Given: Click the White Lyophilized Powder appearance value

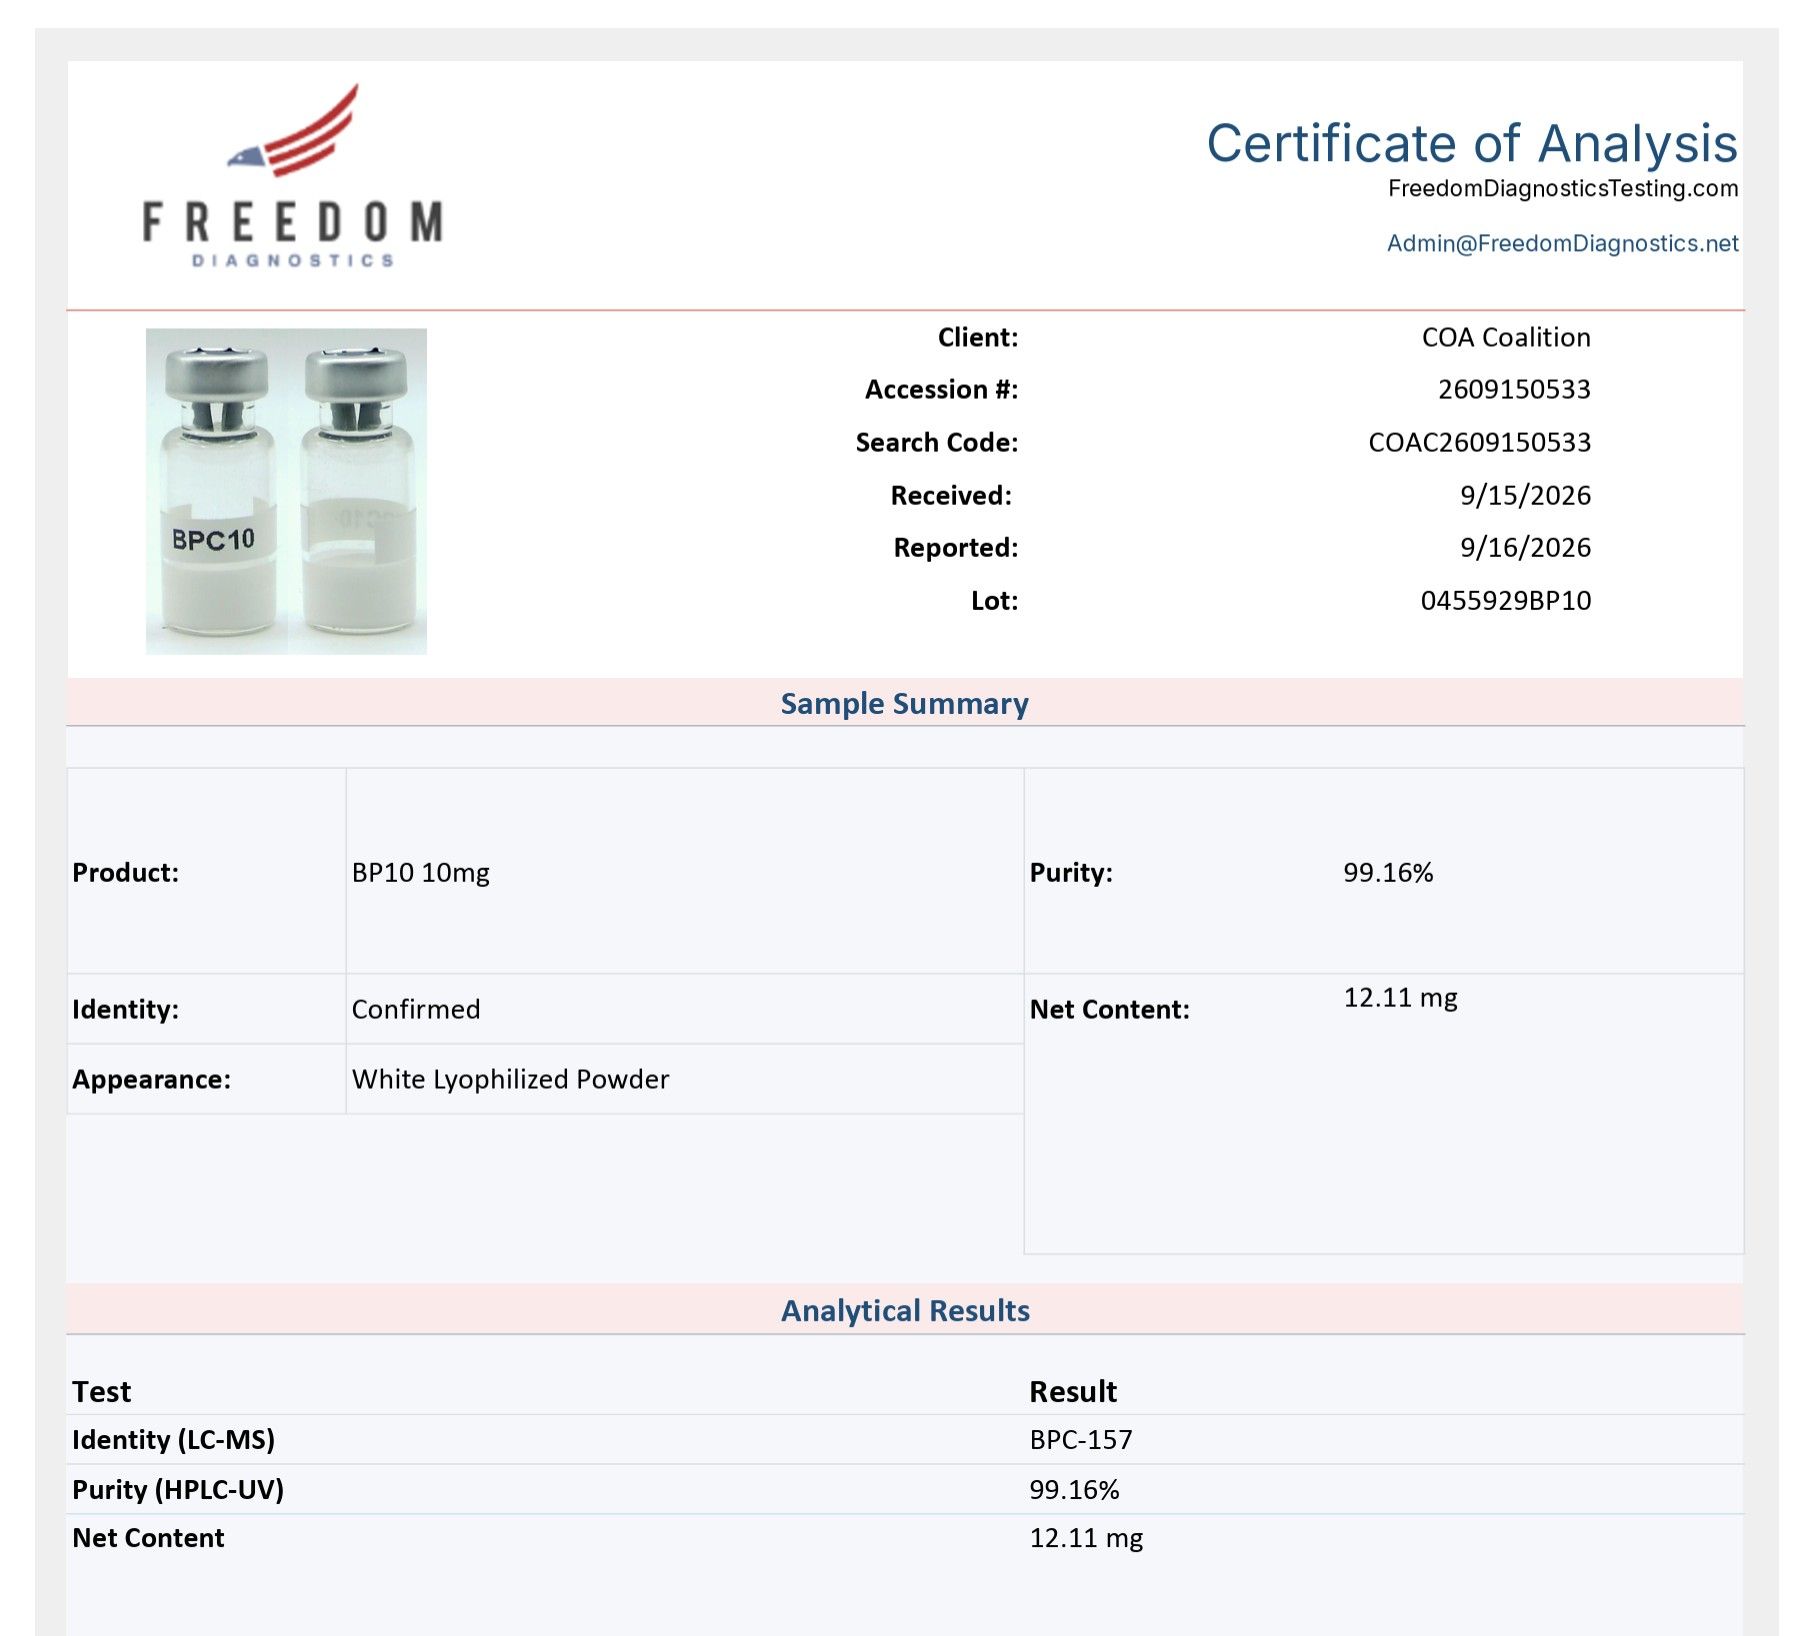Looking at the screenshot, I should click(510, 1079).
